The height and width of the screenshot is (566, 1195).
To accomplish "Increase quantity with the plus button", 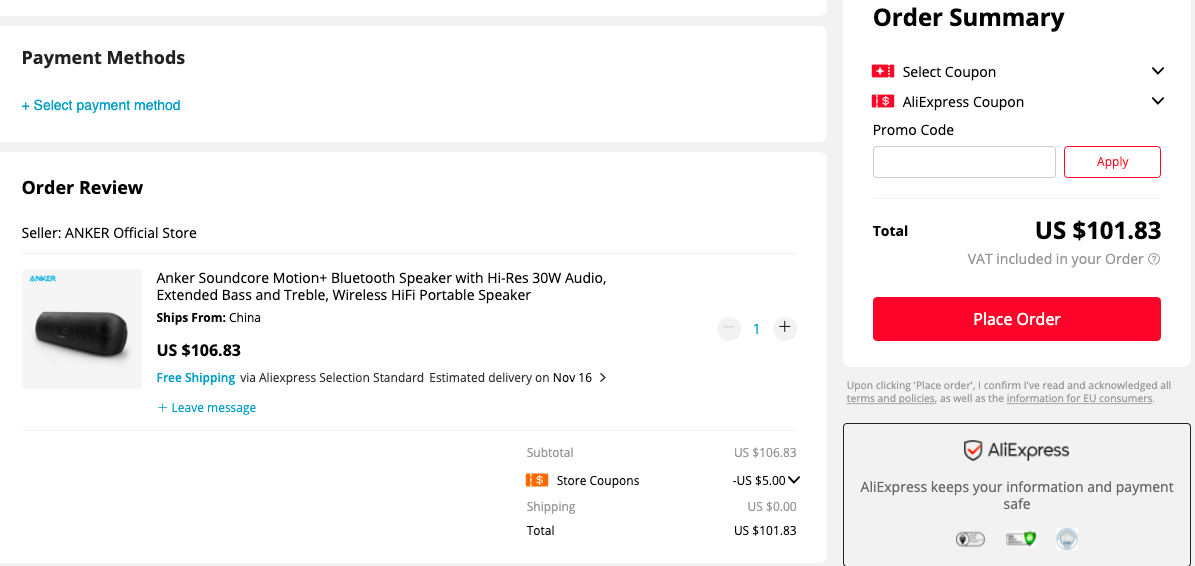I will 784,328.
